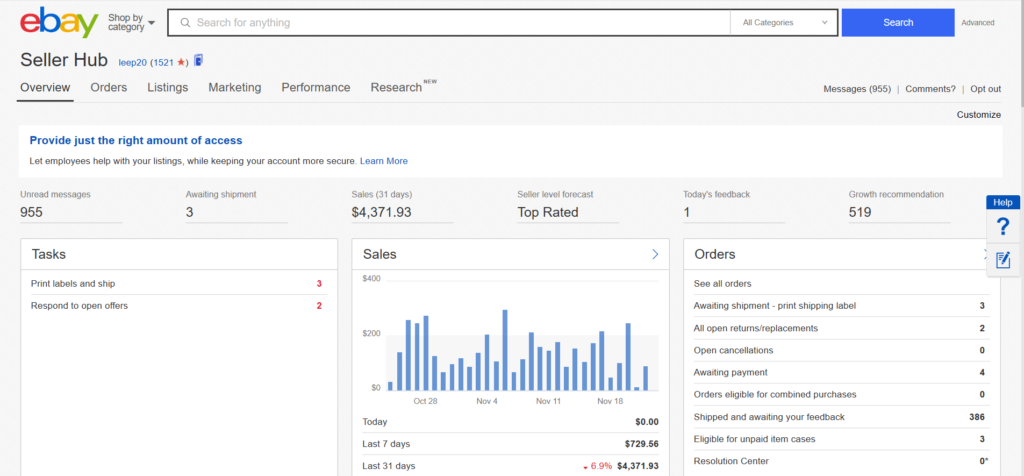This screenshot has height=476, width=1024.
Task: Click Last 31 days sales row
Action: point(510,466)
